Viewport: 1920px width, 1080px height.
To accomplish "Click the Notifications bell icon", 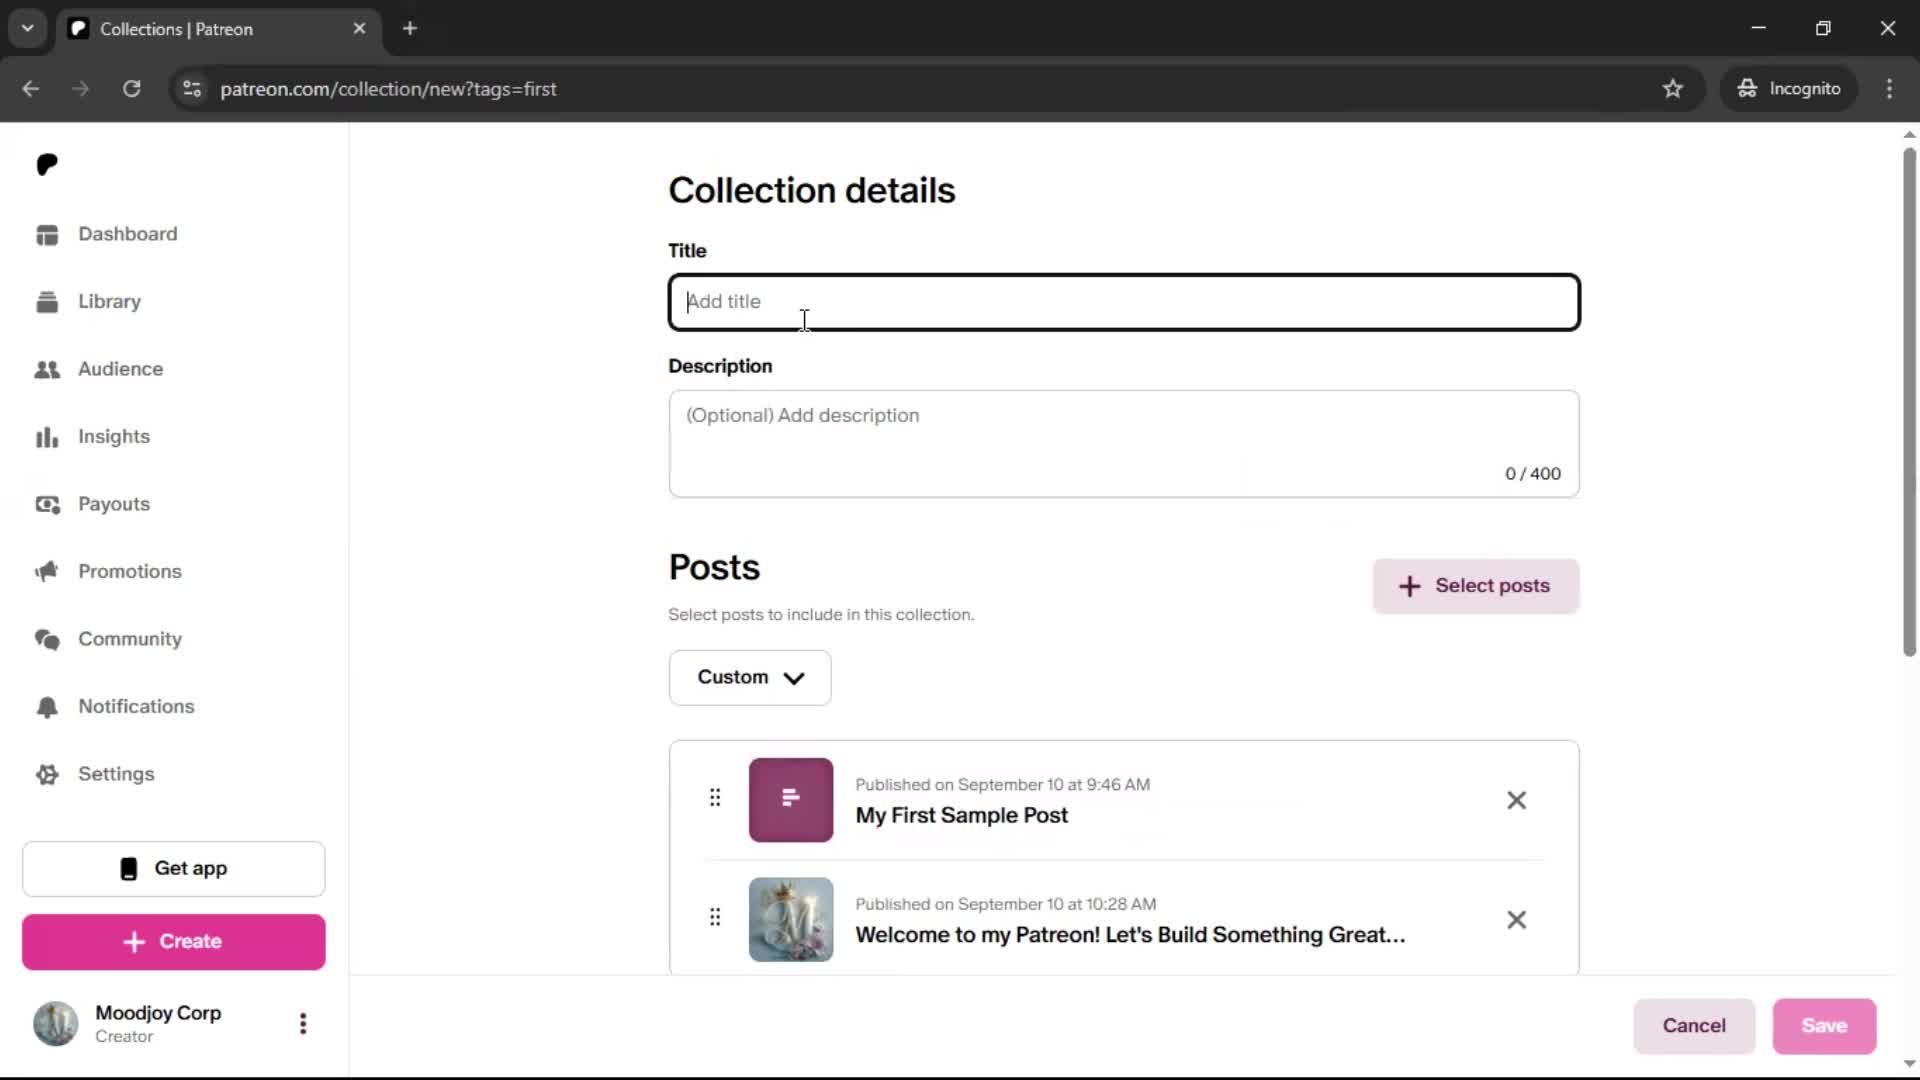I will coord(47,707).
